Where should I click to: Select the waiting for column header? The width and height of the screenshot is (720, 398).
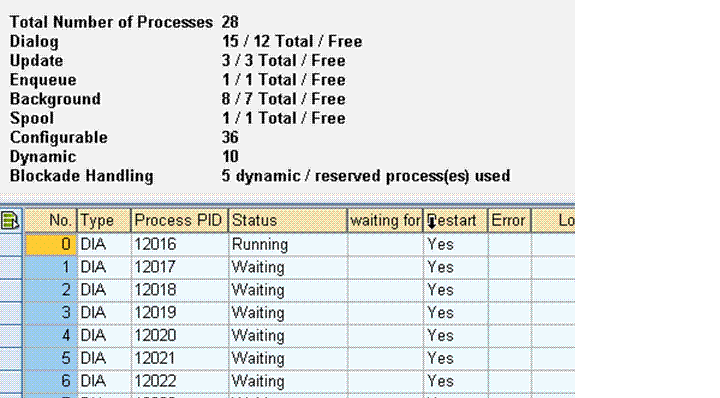(385, 220)
